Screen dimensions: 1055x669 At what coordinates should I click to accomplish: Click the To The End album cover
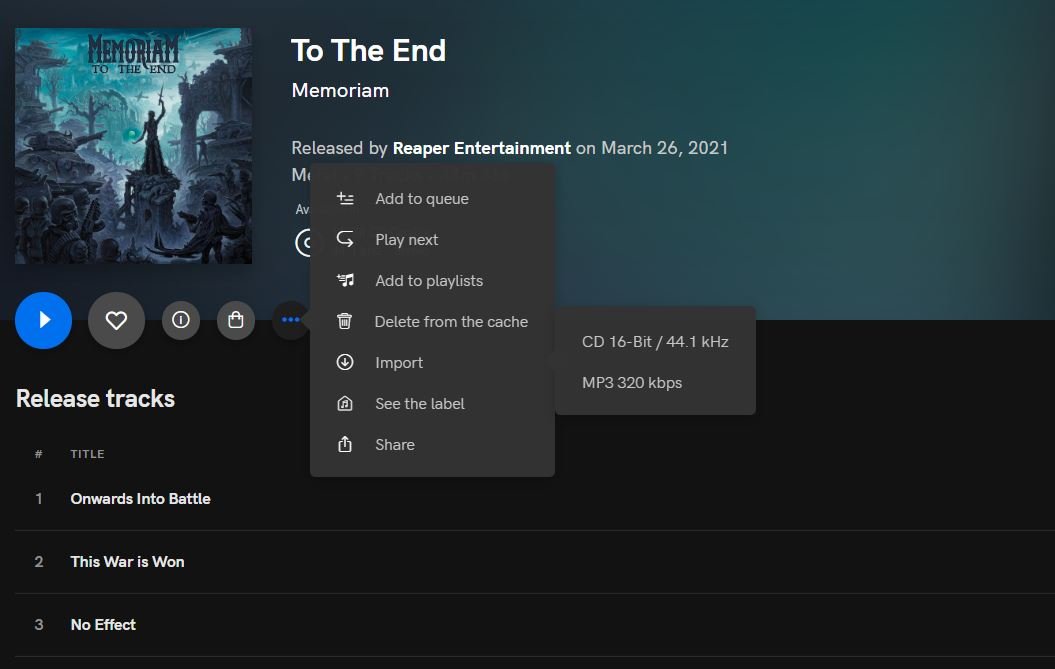tap(133, 145)
